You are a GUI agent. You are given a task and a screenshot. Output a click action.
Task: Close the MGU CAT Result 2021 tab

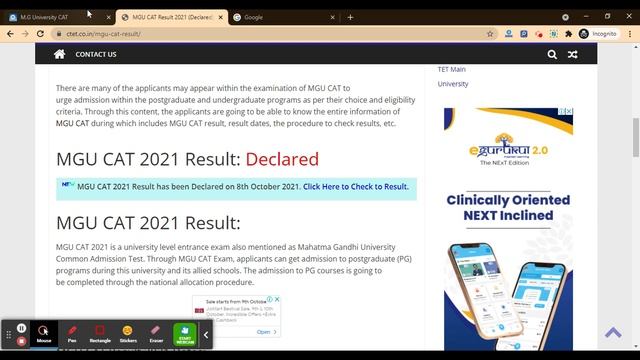[x=220, y=17]
